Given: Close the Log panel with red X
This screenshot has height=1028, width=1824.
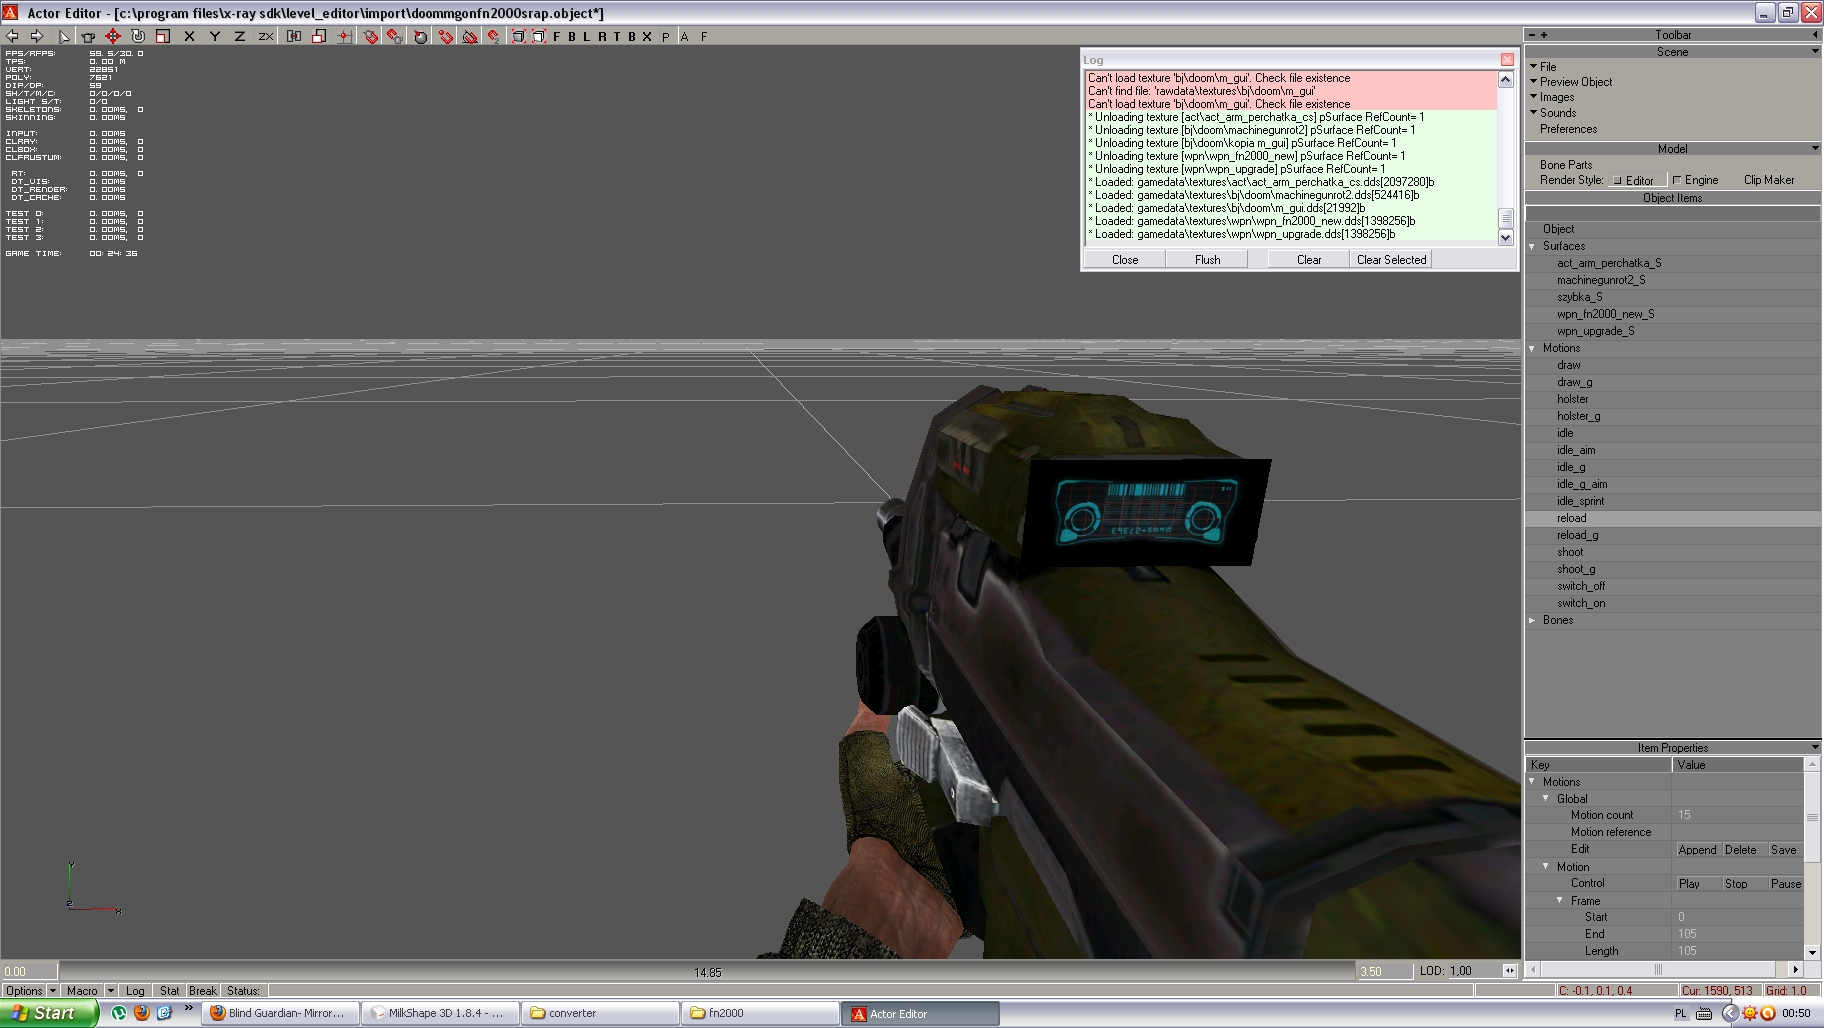Looking at the screenshot, I should pyautogui.click(x=1507, y=59).
